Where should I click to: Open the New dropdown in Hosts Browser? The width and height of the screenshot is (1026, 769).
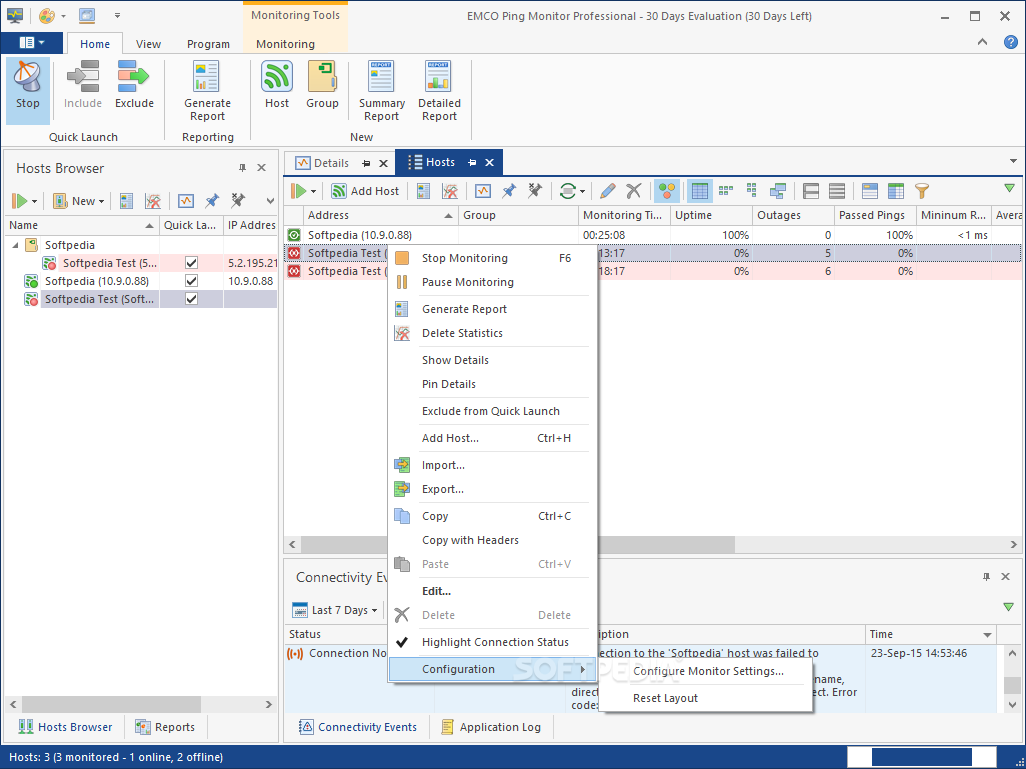(79, 201)
